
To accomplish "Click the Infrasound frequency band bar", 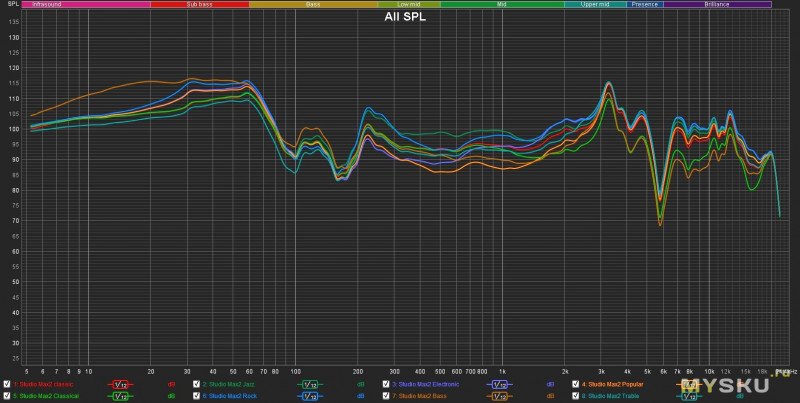I will 86,4.
